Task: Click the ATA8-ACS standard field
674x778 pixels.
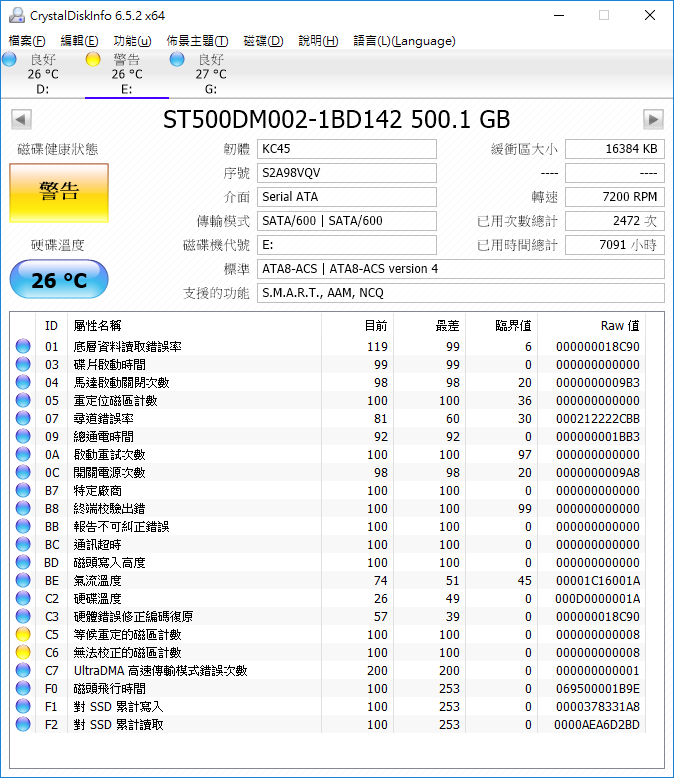Action: point(461,269)
